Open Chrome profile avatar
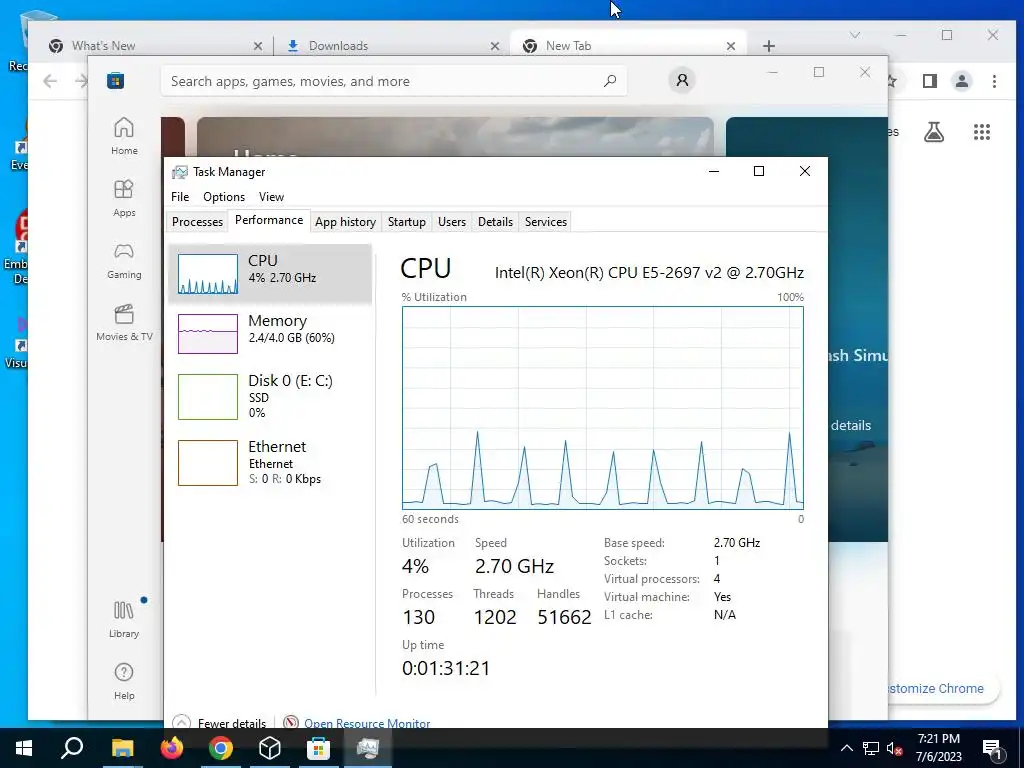This screenshot has width=1024, height=768. [x=961, y=81]
